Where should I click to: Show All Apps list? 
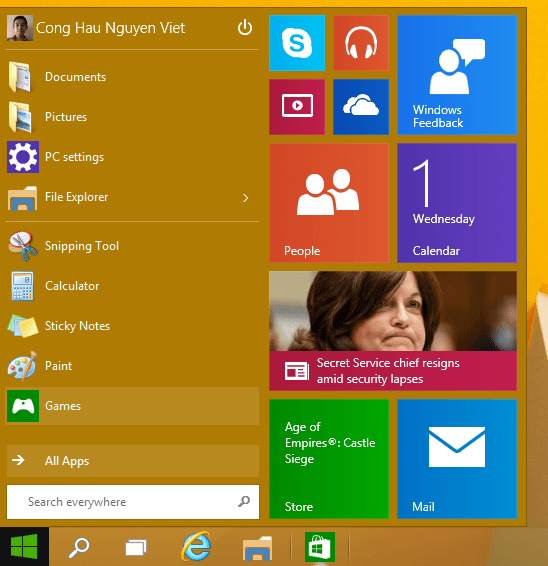(133, 461)
